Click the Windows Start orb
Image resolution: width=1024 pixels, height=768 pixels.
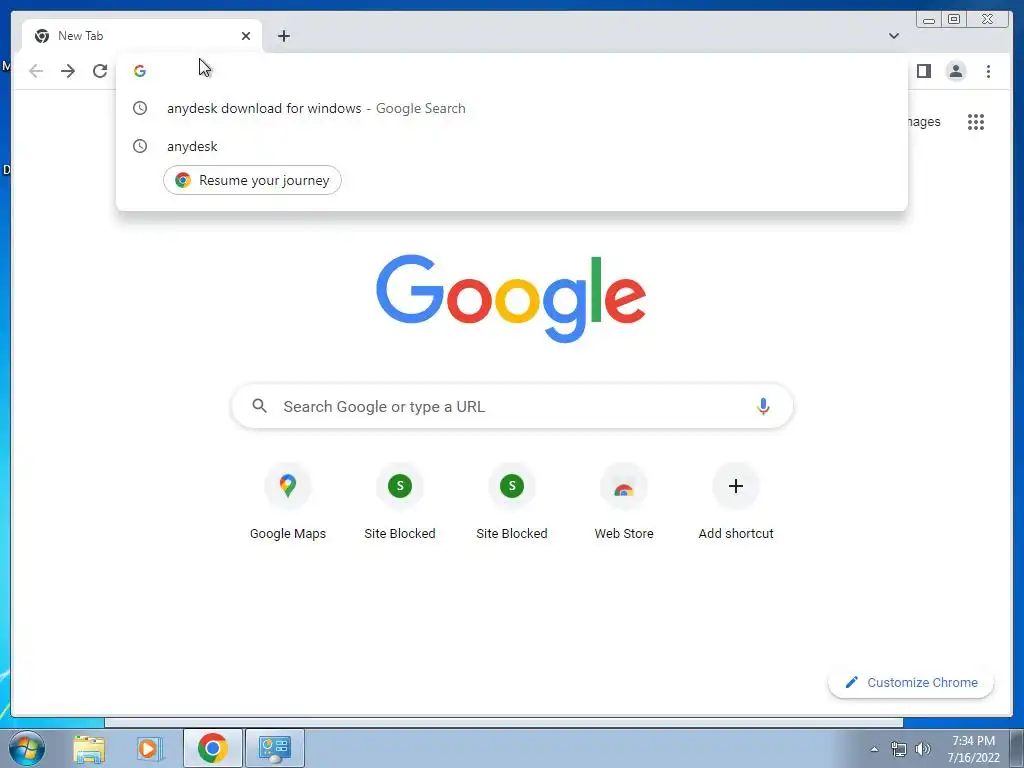click(x=27, y=748)
